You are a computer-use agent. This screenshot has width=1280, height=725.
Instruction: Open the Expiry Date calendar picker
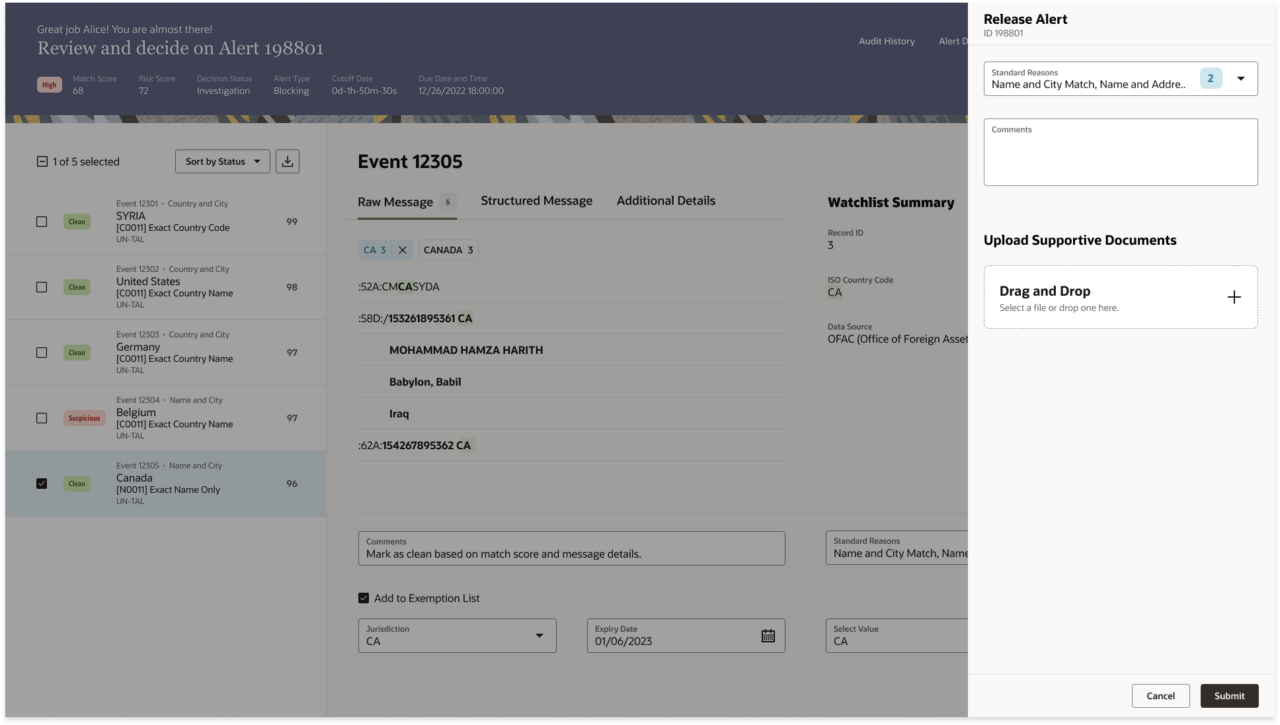(768, 636)
